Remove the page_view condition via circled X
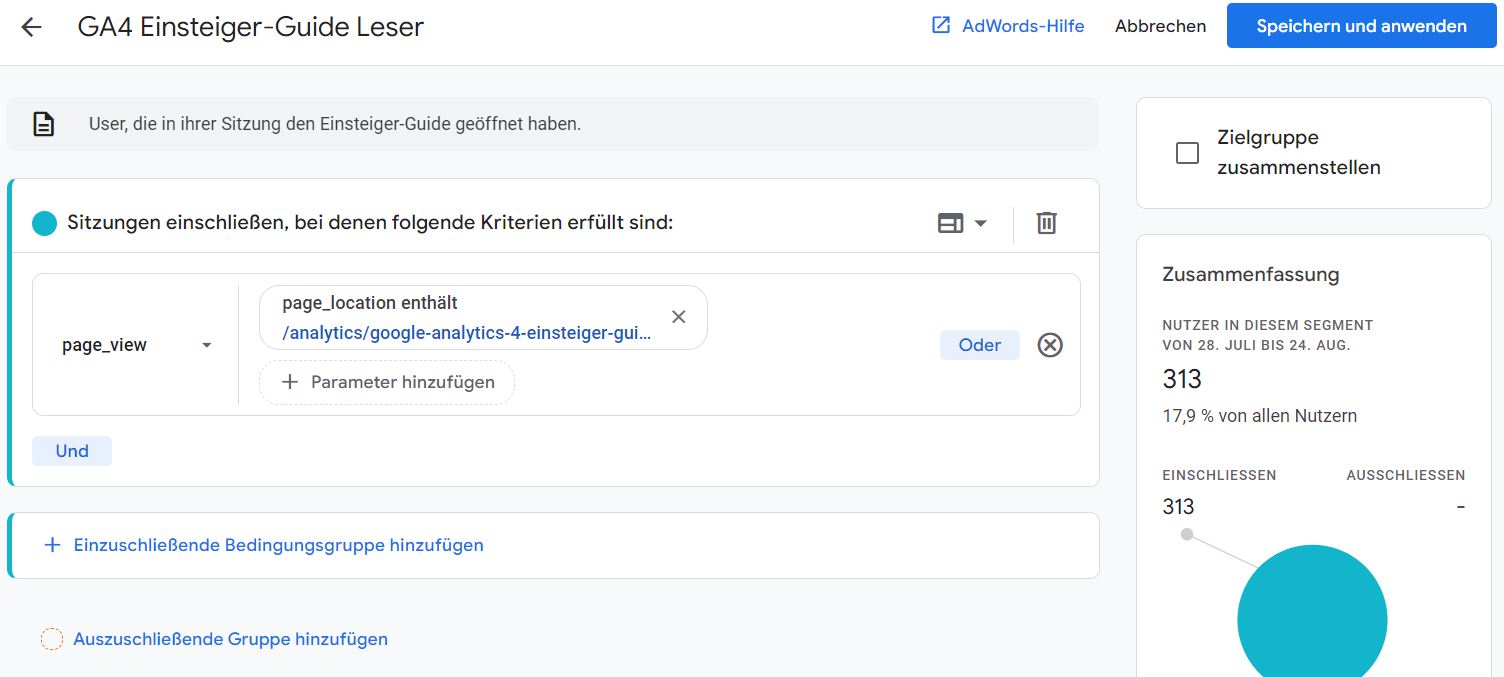The image size is (1504, 677). point(1050,344)
